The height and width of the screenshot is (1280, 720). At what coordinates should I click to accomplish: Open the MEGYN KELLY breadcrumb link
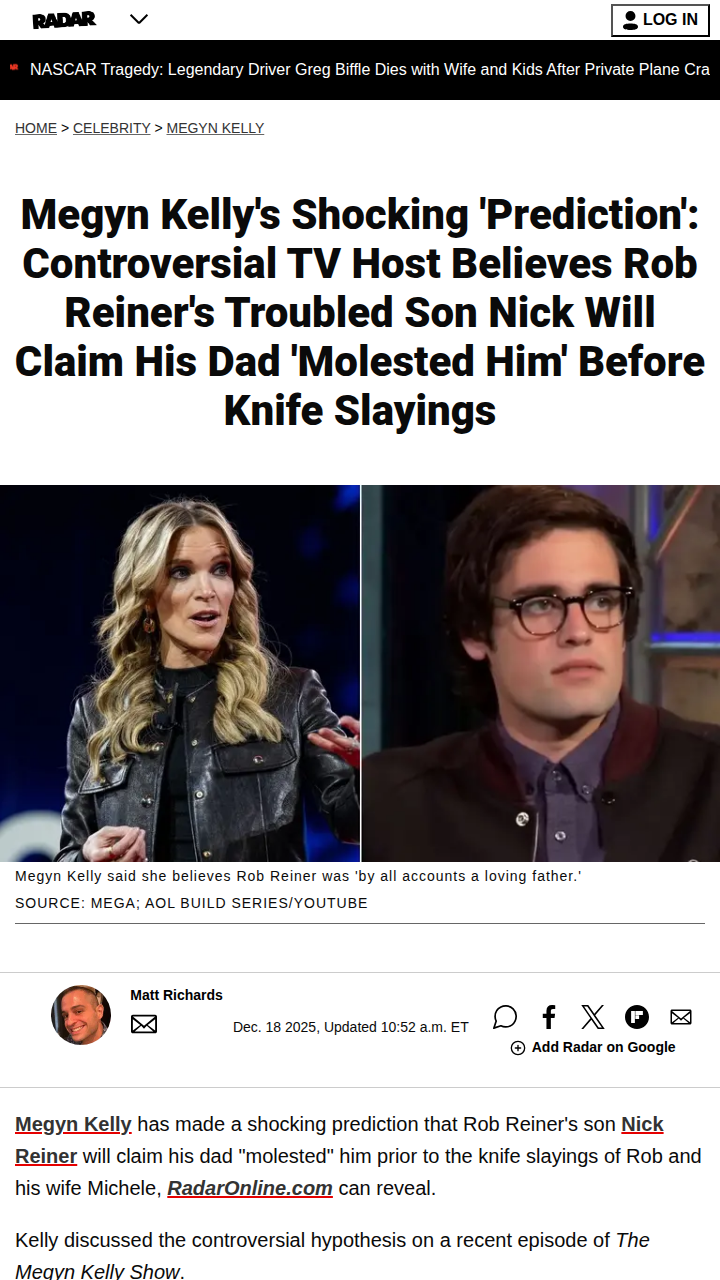(215, 128)
